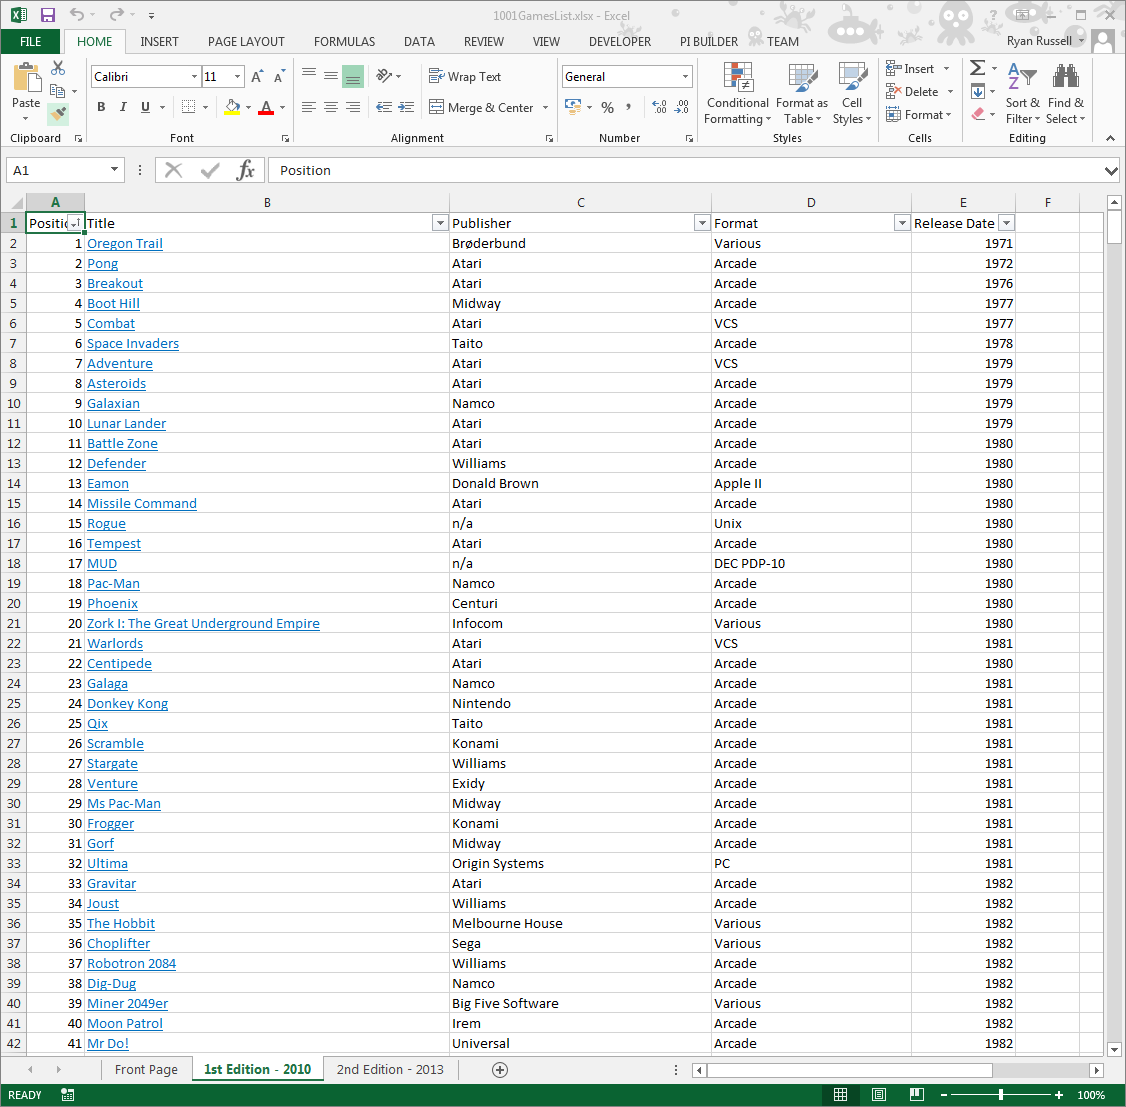
Task: Open the Front Page sheet tab
Action: [x=146, y=1070]
